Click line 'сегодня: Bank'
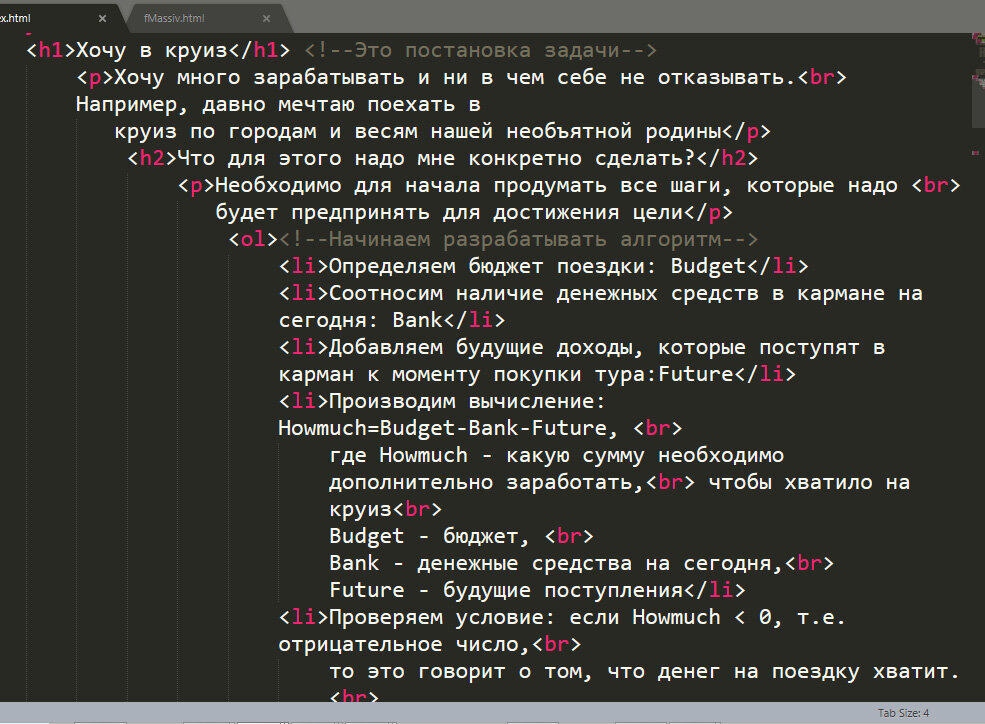 (x=391, y=320)
